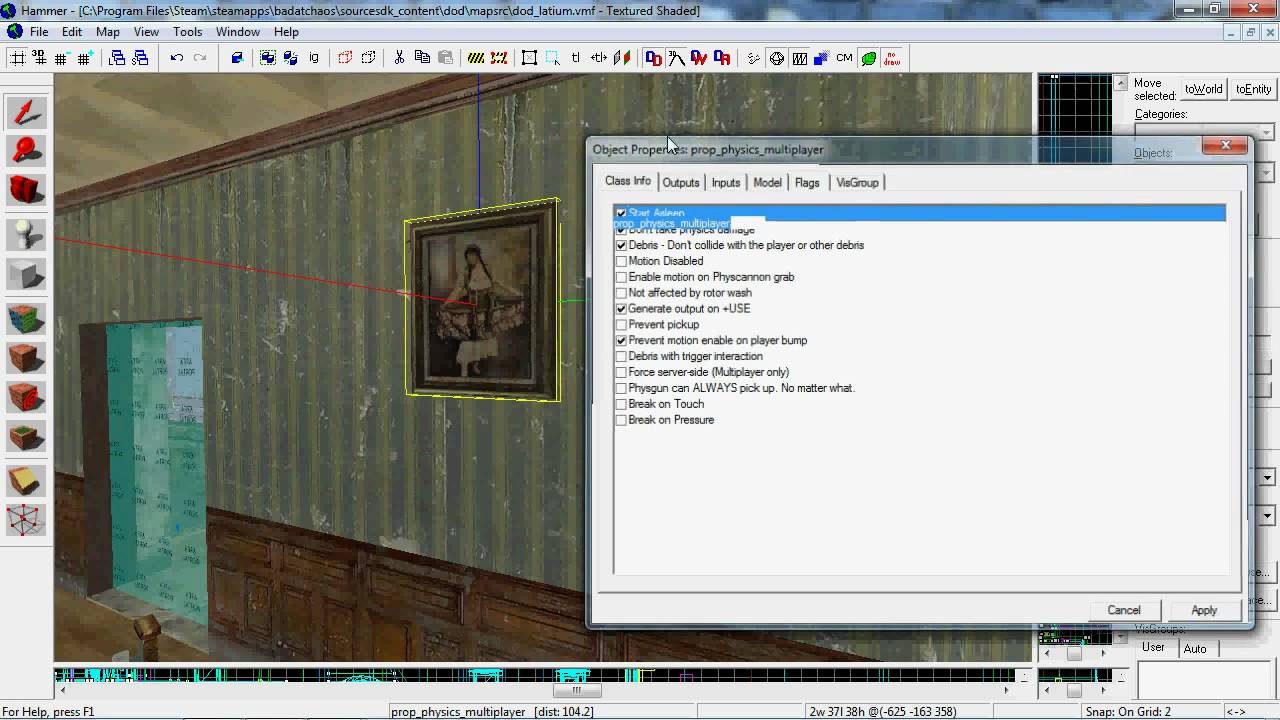Open the Edit menu

click(x=72, y=32)
